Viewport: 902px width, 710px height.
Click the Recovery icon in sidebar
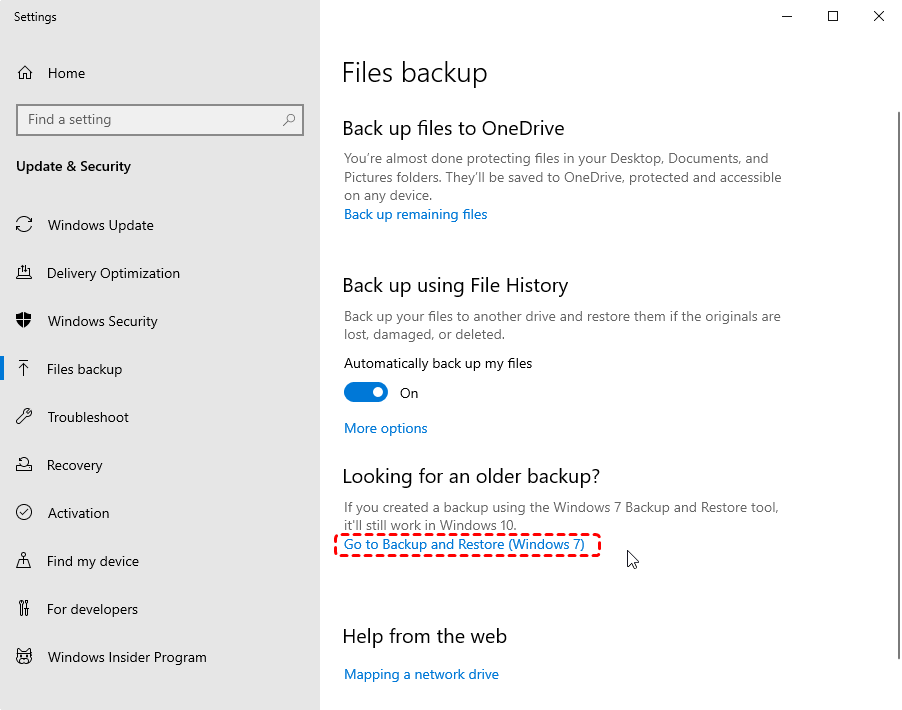(24, 464)
